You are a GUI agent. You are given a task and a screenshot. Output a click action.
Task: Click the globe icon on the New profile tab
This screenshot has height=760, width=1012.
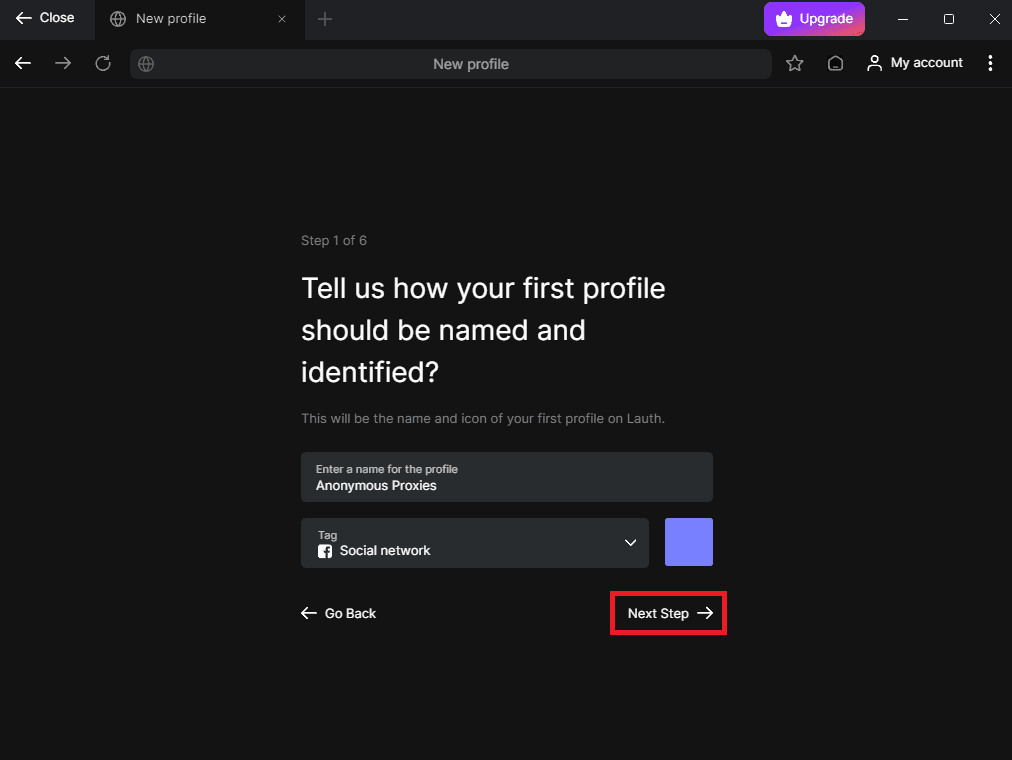[118, 18]
